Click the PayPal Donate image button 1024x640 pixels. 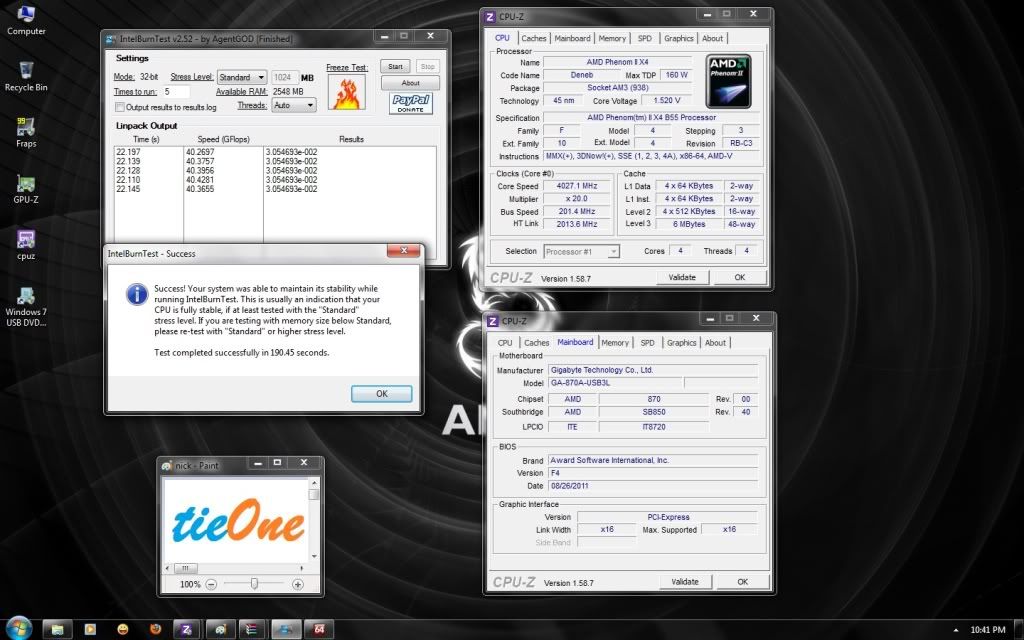click(411, 103)
